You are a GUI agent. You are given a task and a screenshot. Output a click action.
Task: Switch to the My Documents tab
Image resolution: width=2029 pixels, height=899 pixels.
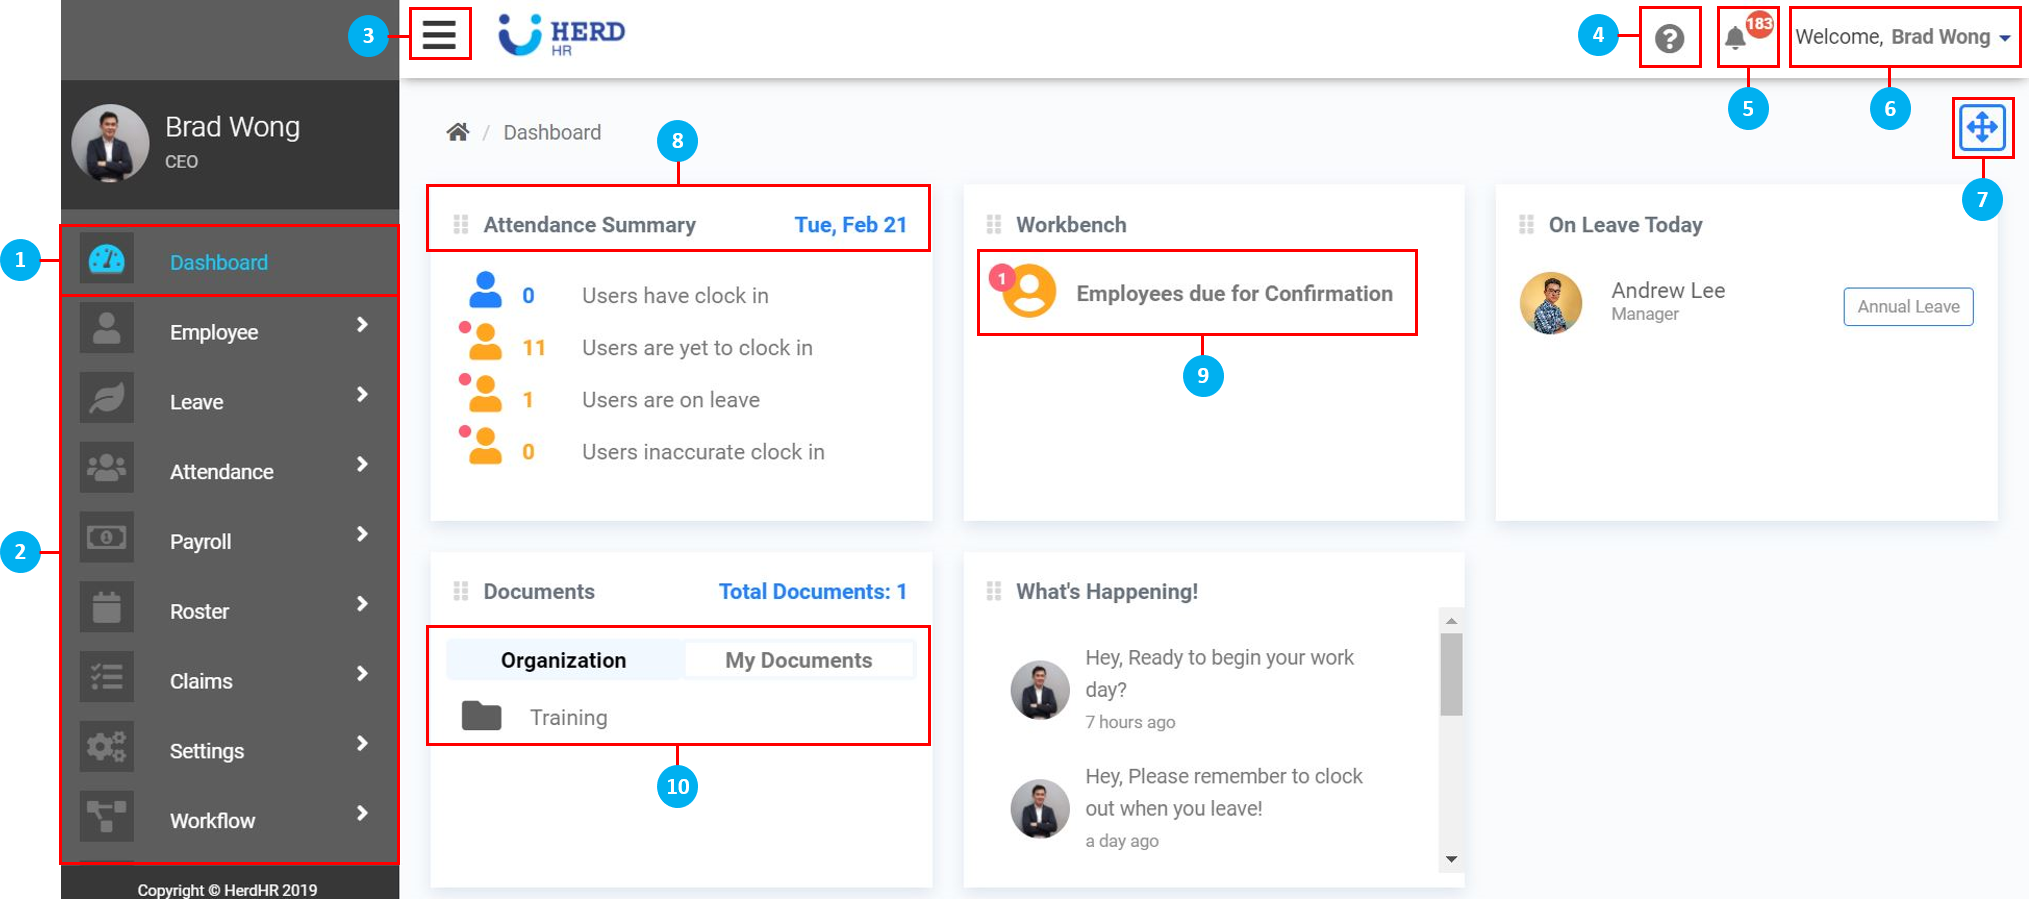pos(798,660)
